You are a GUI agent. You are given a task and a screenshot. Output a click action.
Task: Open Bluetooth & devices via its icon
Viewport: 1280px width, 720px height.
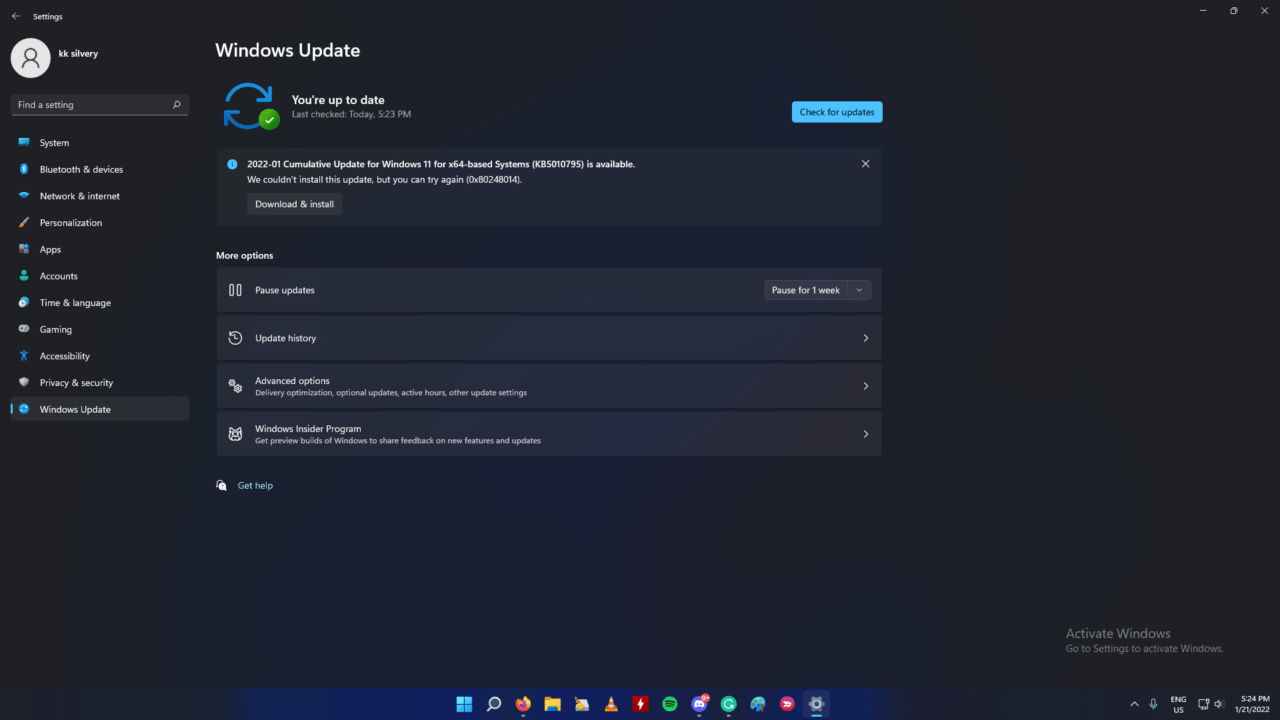[x=24, y=169]
